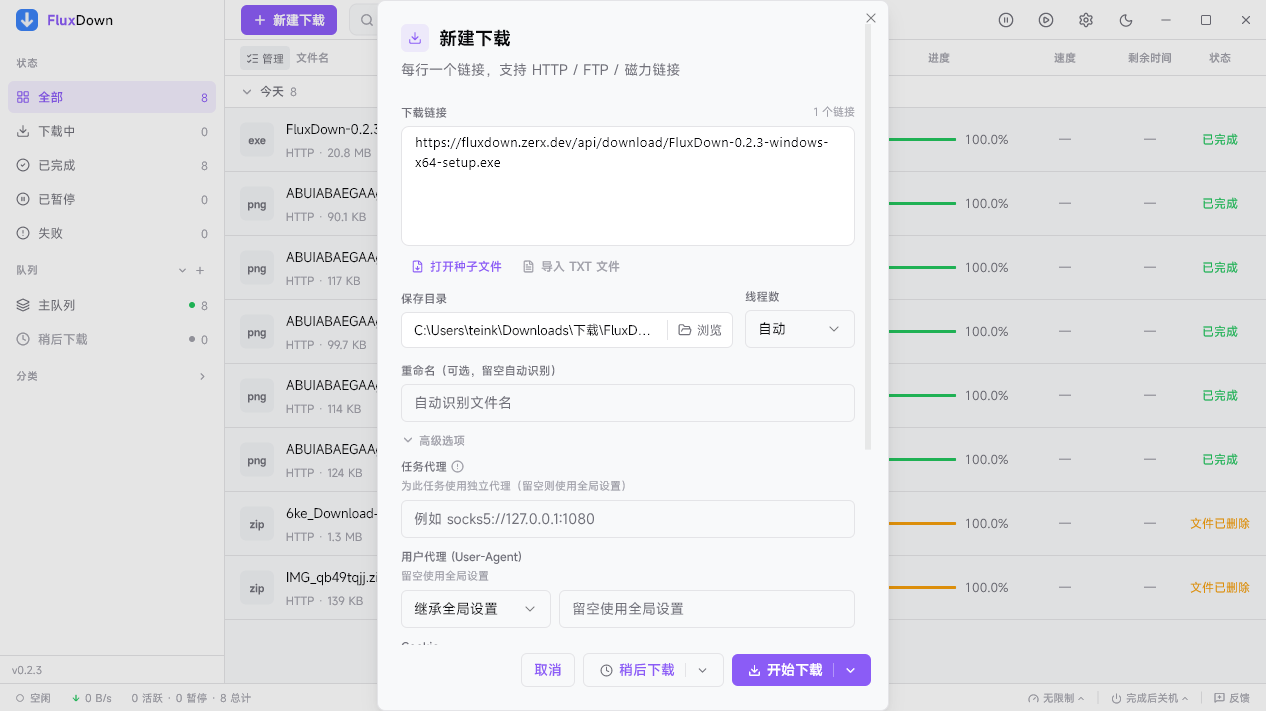Click the download speed indicator in status bar
The width and height of the screenshot is (1266, 711).
(x=91, y=698)
